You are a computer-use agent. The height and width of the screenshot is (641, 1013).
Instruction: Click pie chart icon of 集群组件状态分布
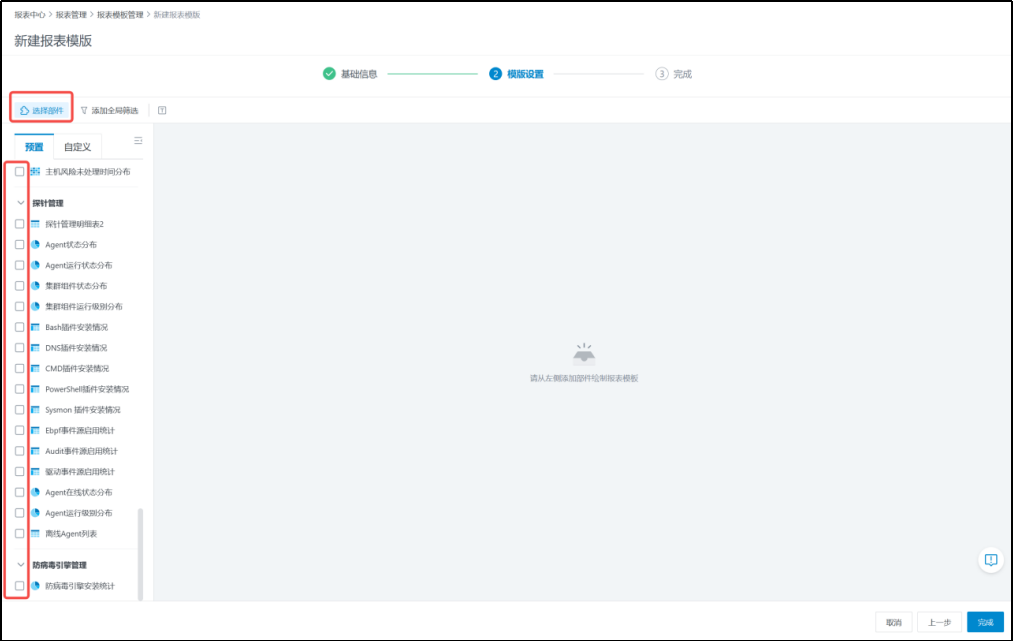(36, 286)
